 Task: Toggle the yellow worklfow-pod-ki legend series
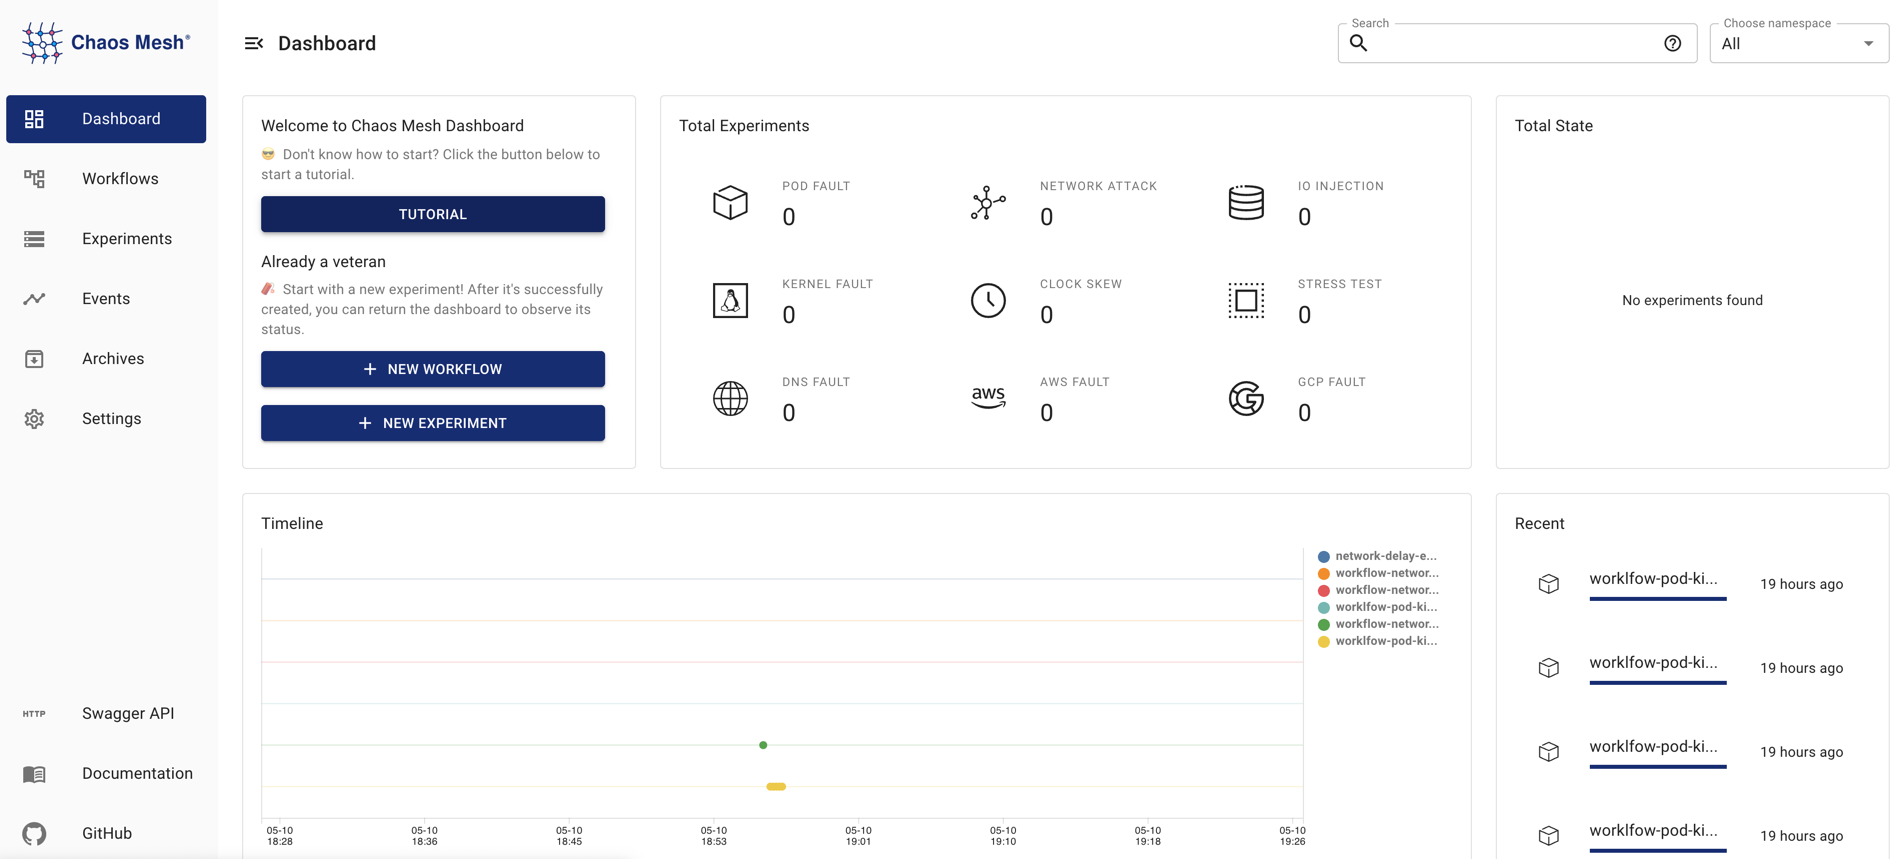tap(1379, 641)
